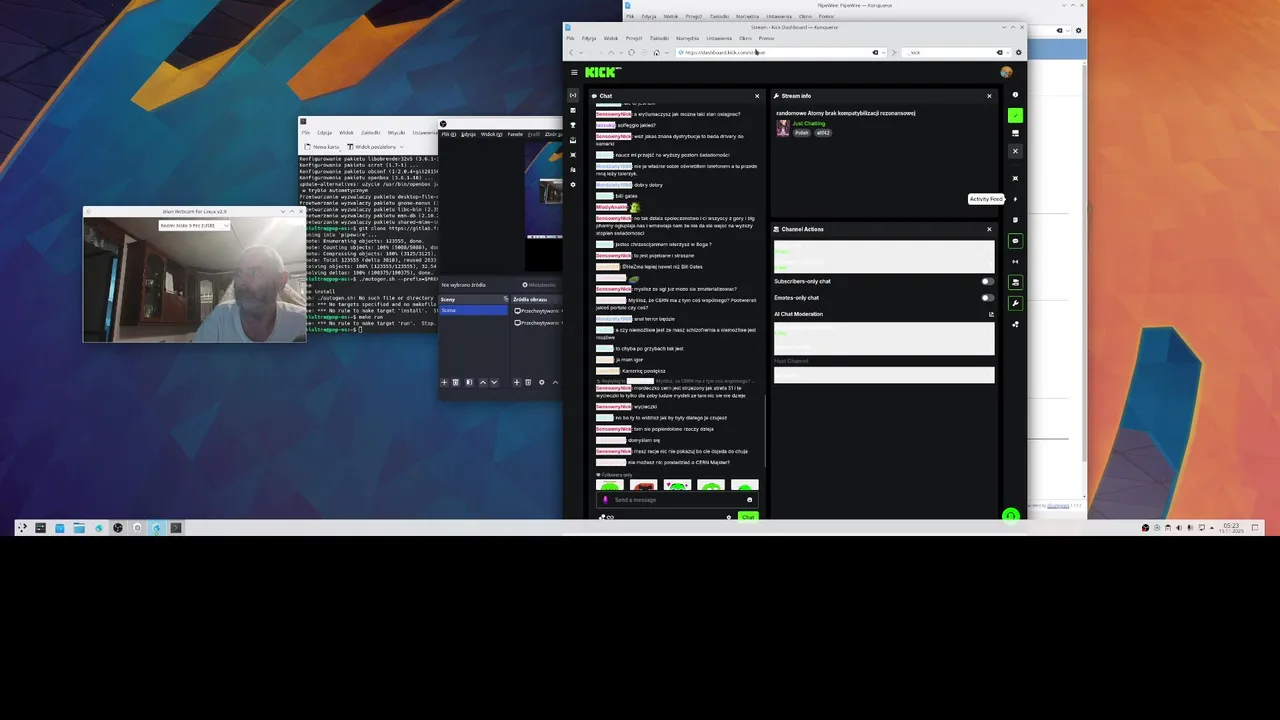Click the Kick logo
The height and width of the screenshot is (720, 1280).
(x=602, y=72)
